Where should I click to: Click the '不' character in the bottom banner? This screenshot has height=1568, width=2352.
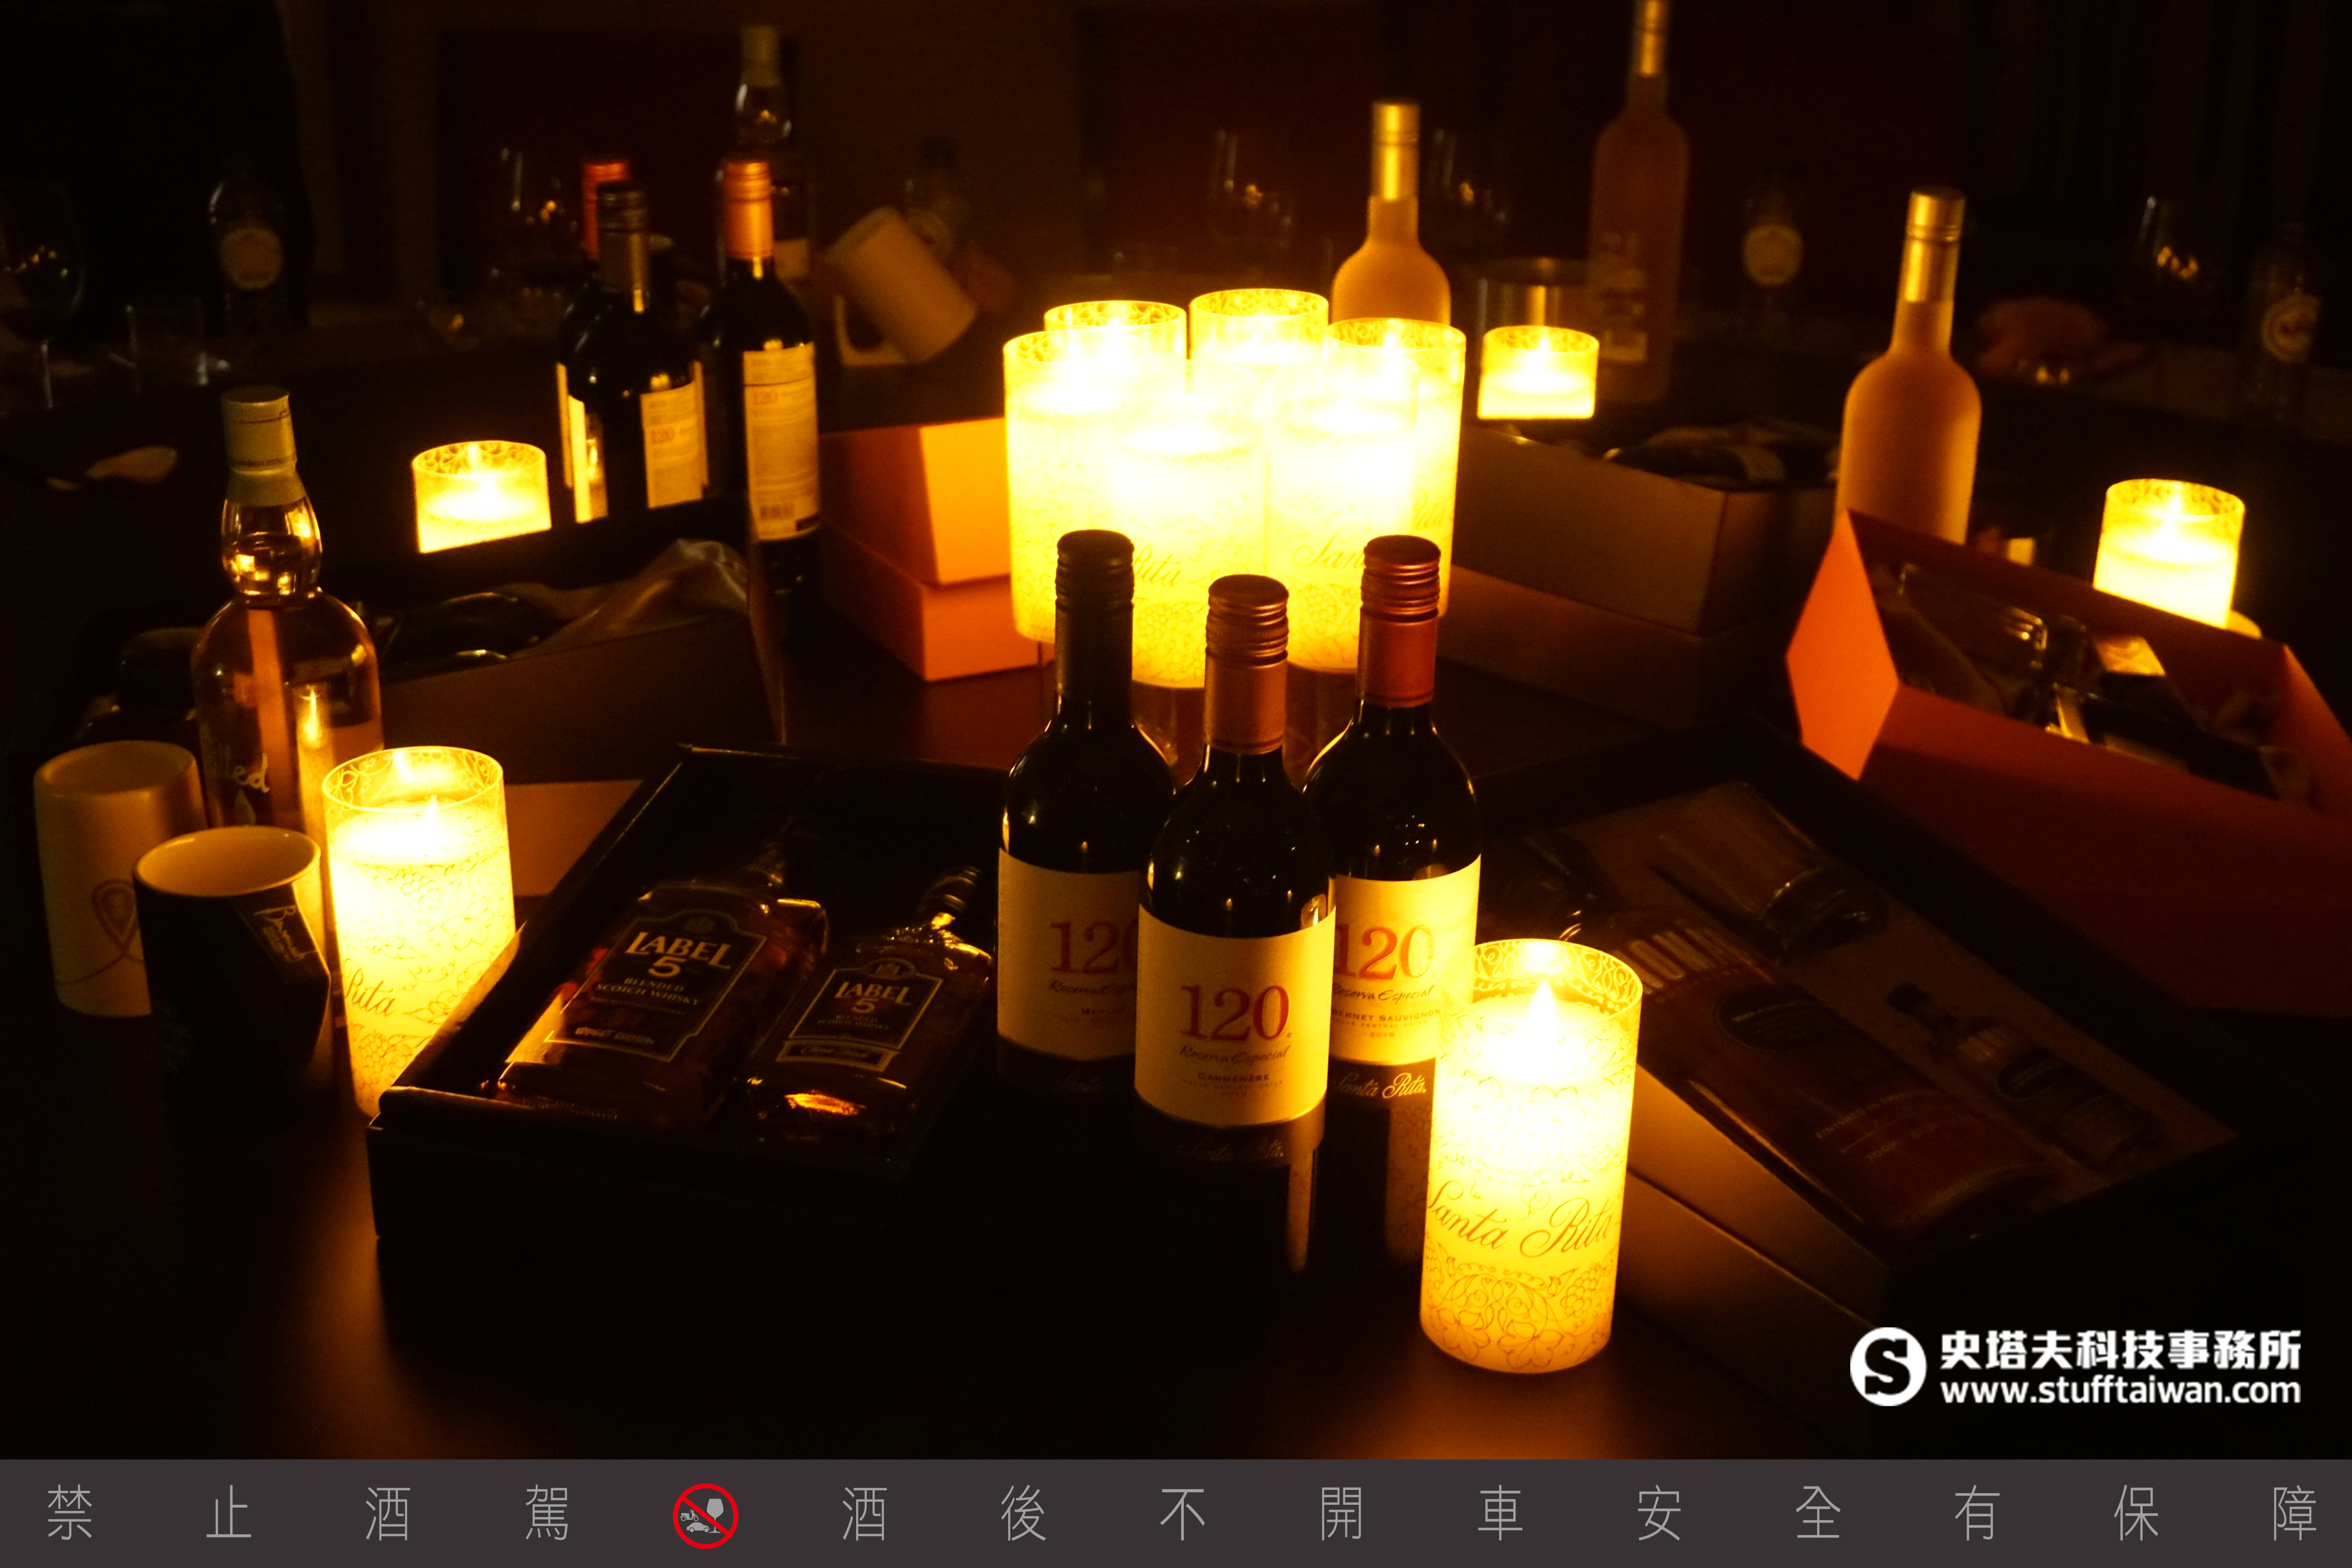tap(1183, 1514)
